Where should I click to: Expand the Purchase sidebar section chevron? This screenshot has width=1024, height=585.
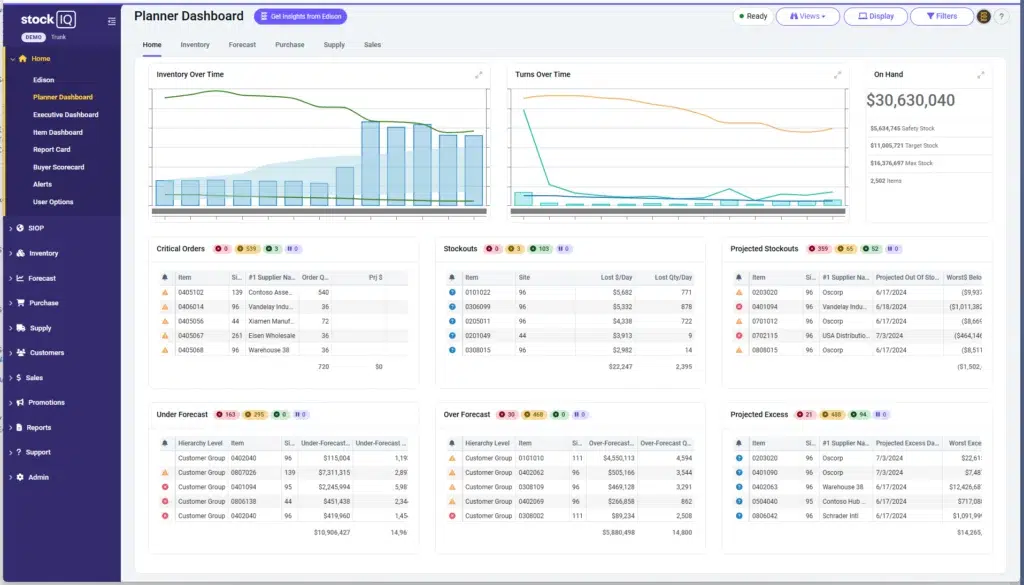point(10,303)
